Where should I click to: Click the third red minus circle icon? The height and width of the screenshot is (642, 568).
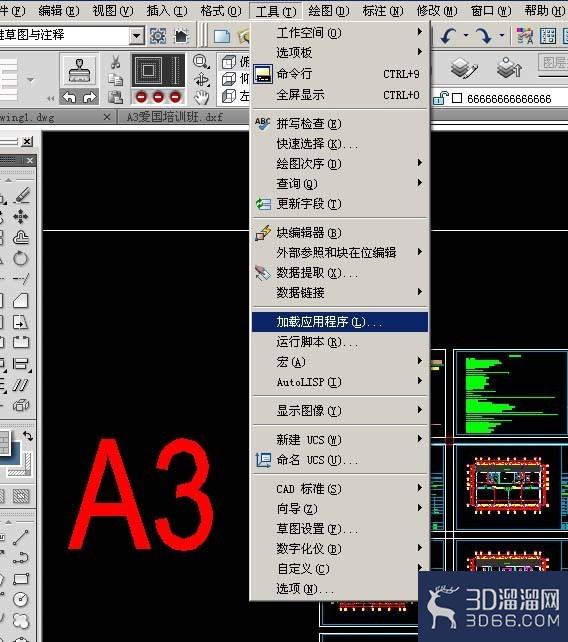175,97
